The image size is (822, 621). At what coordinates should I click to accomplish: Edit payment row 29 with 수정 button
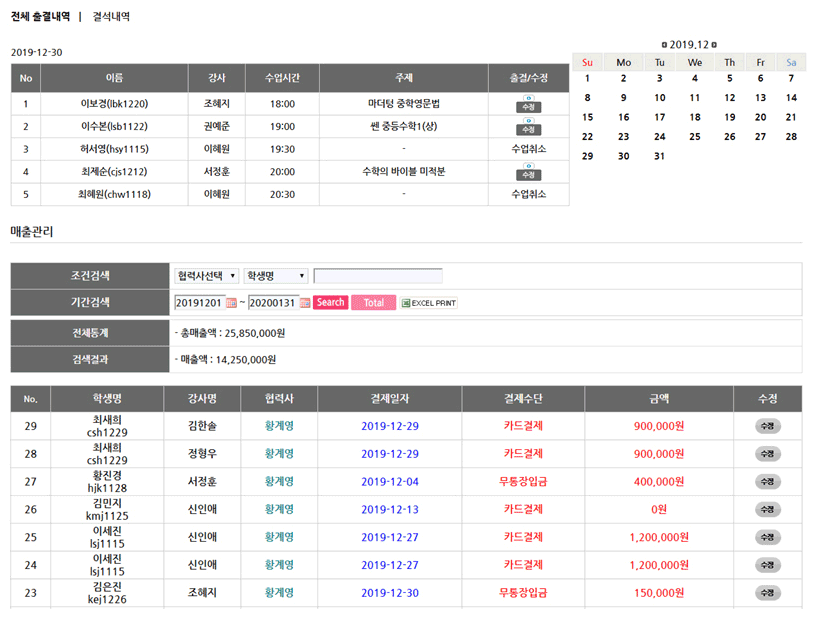(x=767, y=426)
